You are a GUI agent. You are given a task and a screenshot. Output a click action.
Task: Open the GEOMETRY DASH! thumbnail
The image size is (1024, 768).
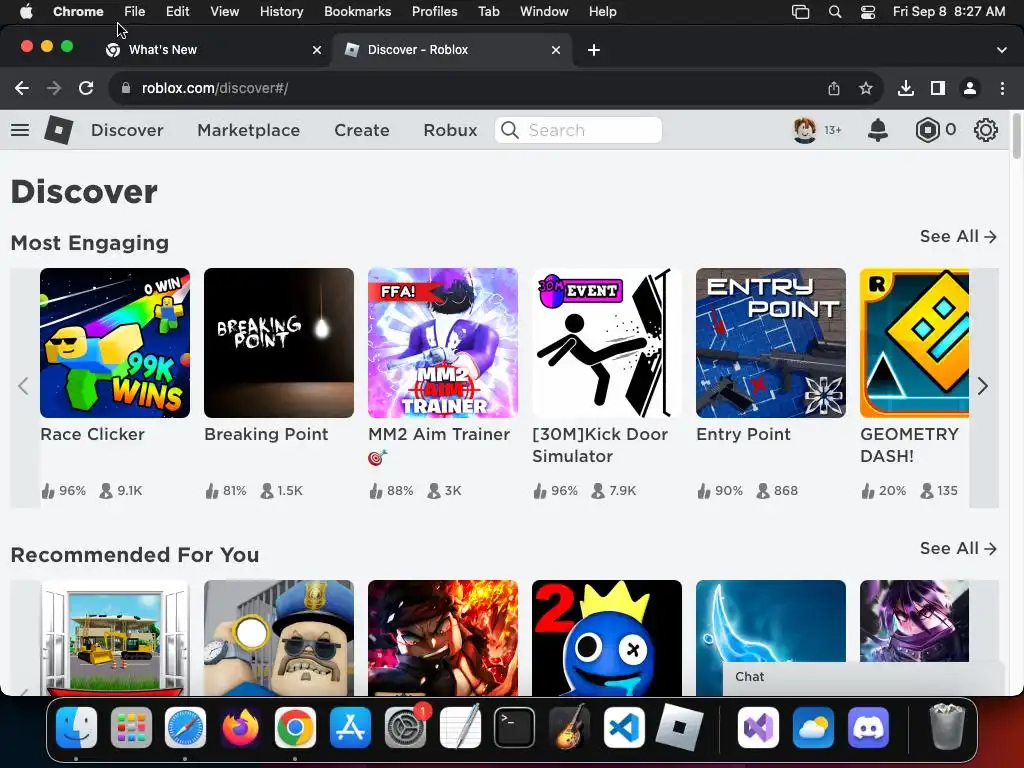[914, 343]
